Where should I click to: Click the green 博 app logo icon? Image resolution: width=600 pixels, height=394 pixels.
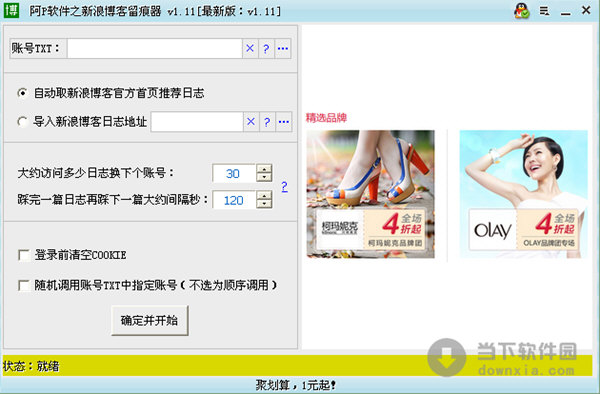[11, 10]
